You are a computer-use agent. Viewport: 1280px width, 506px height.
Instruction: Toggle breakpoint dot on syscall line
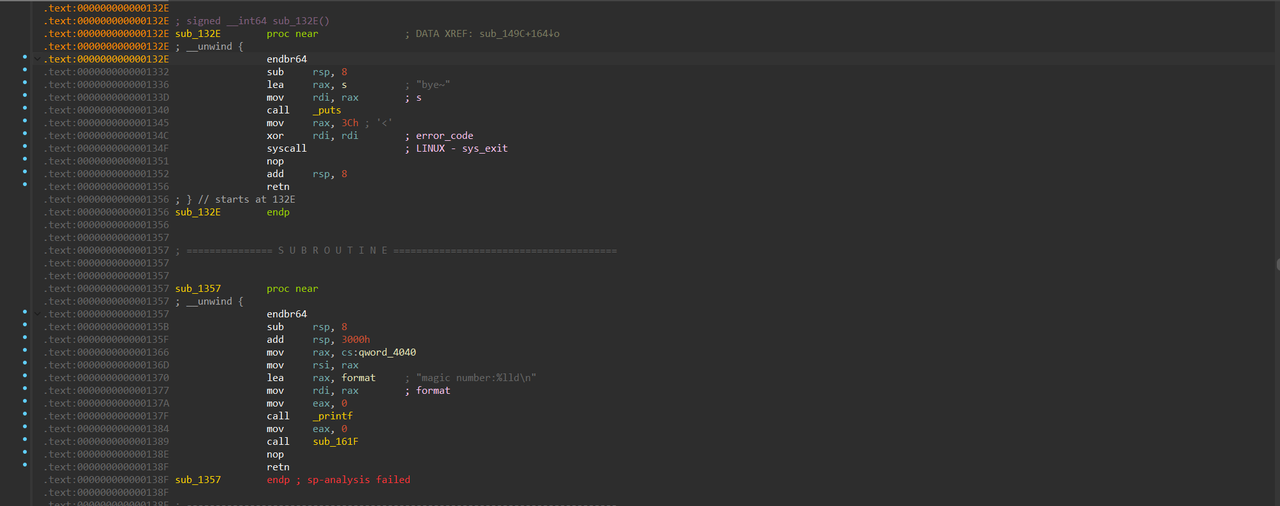click(x=24, y=148)
